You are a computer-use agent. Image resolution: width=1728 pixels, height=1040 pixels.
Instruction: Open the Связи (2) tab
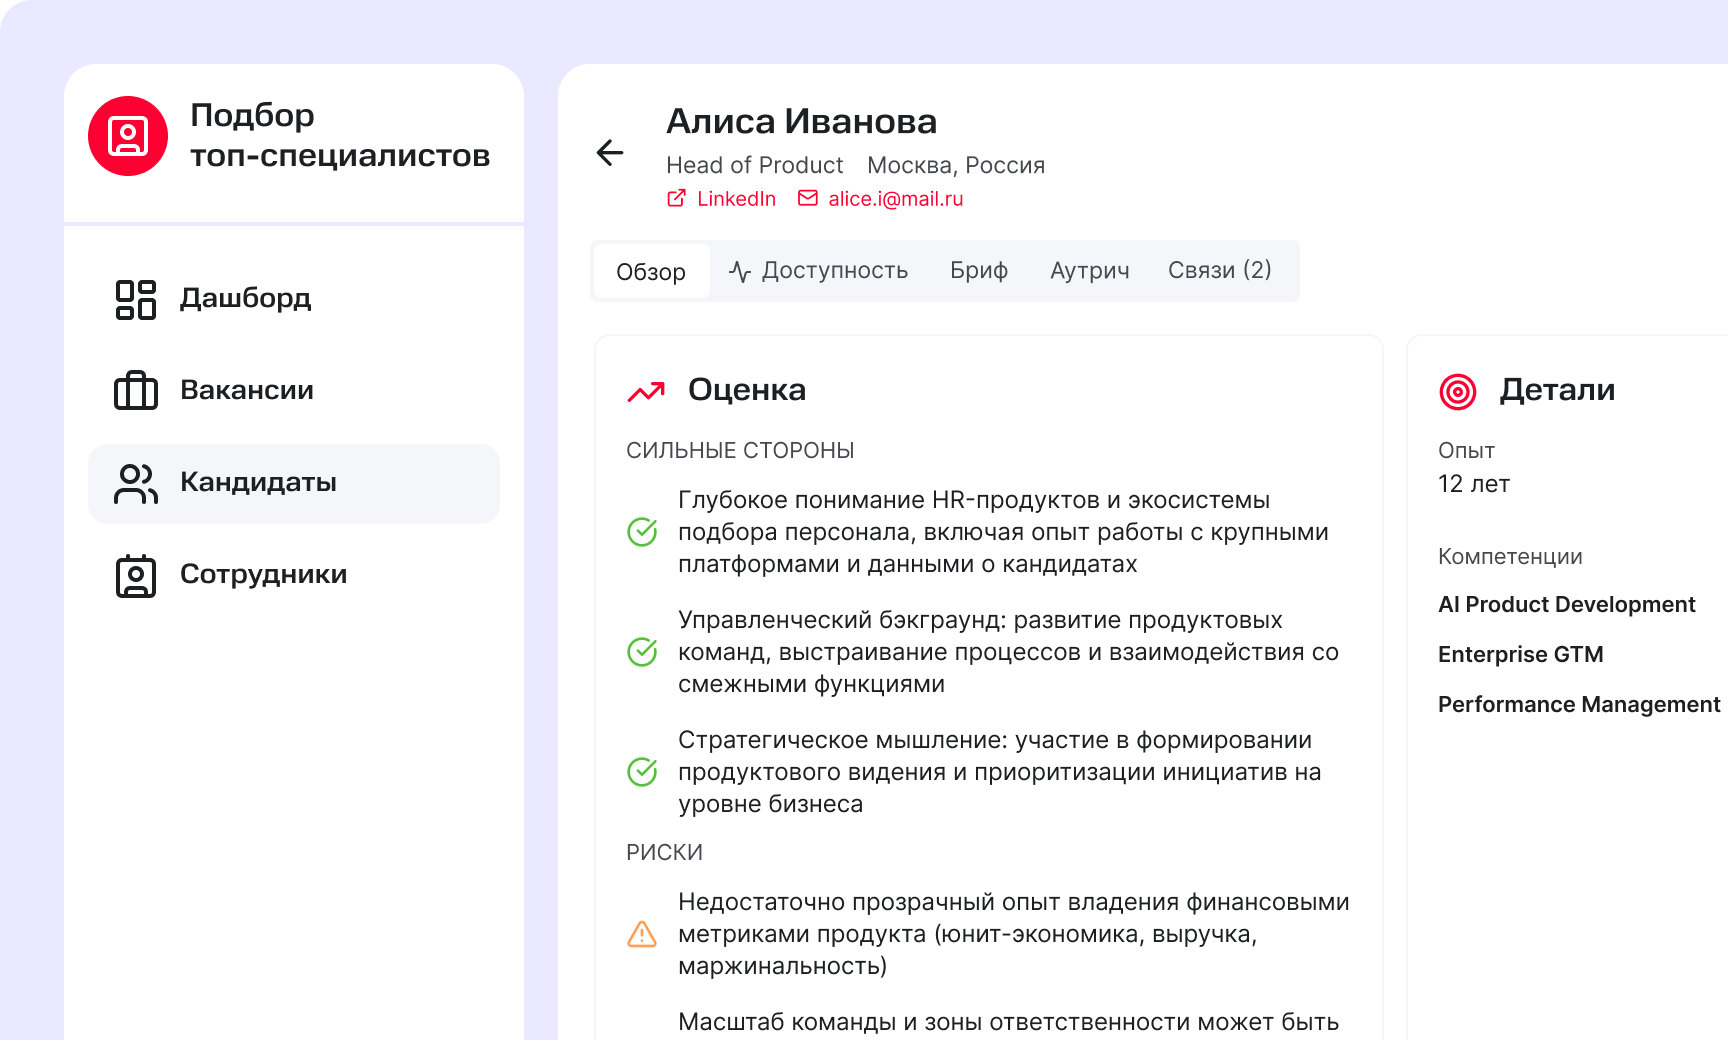(1219, 271)
